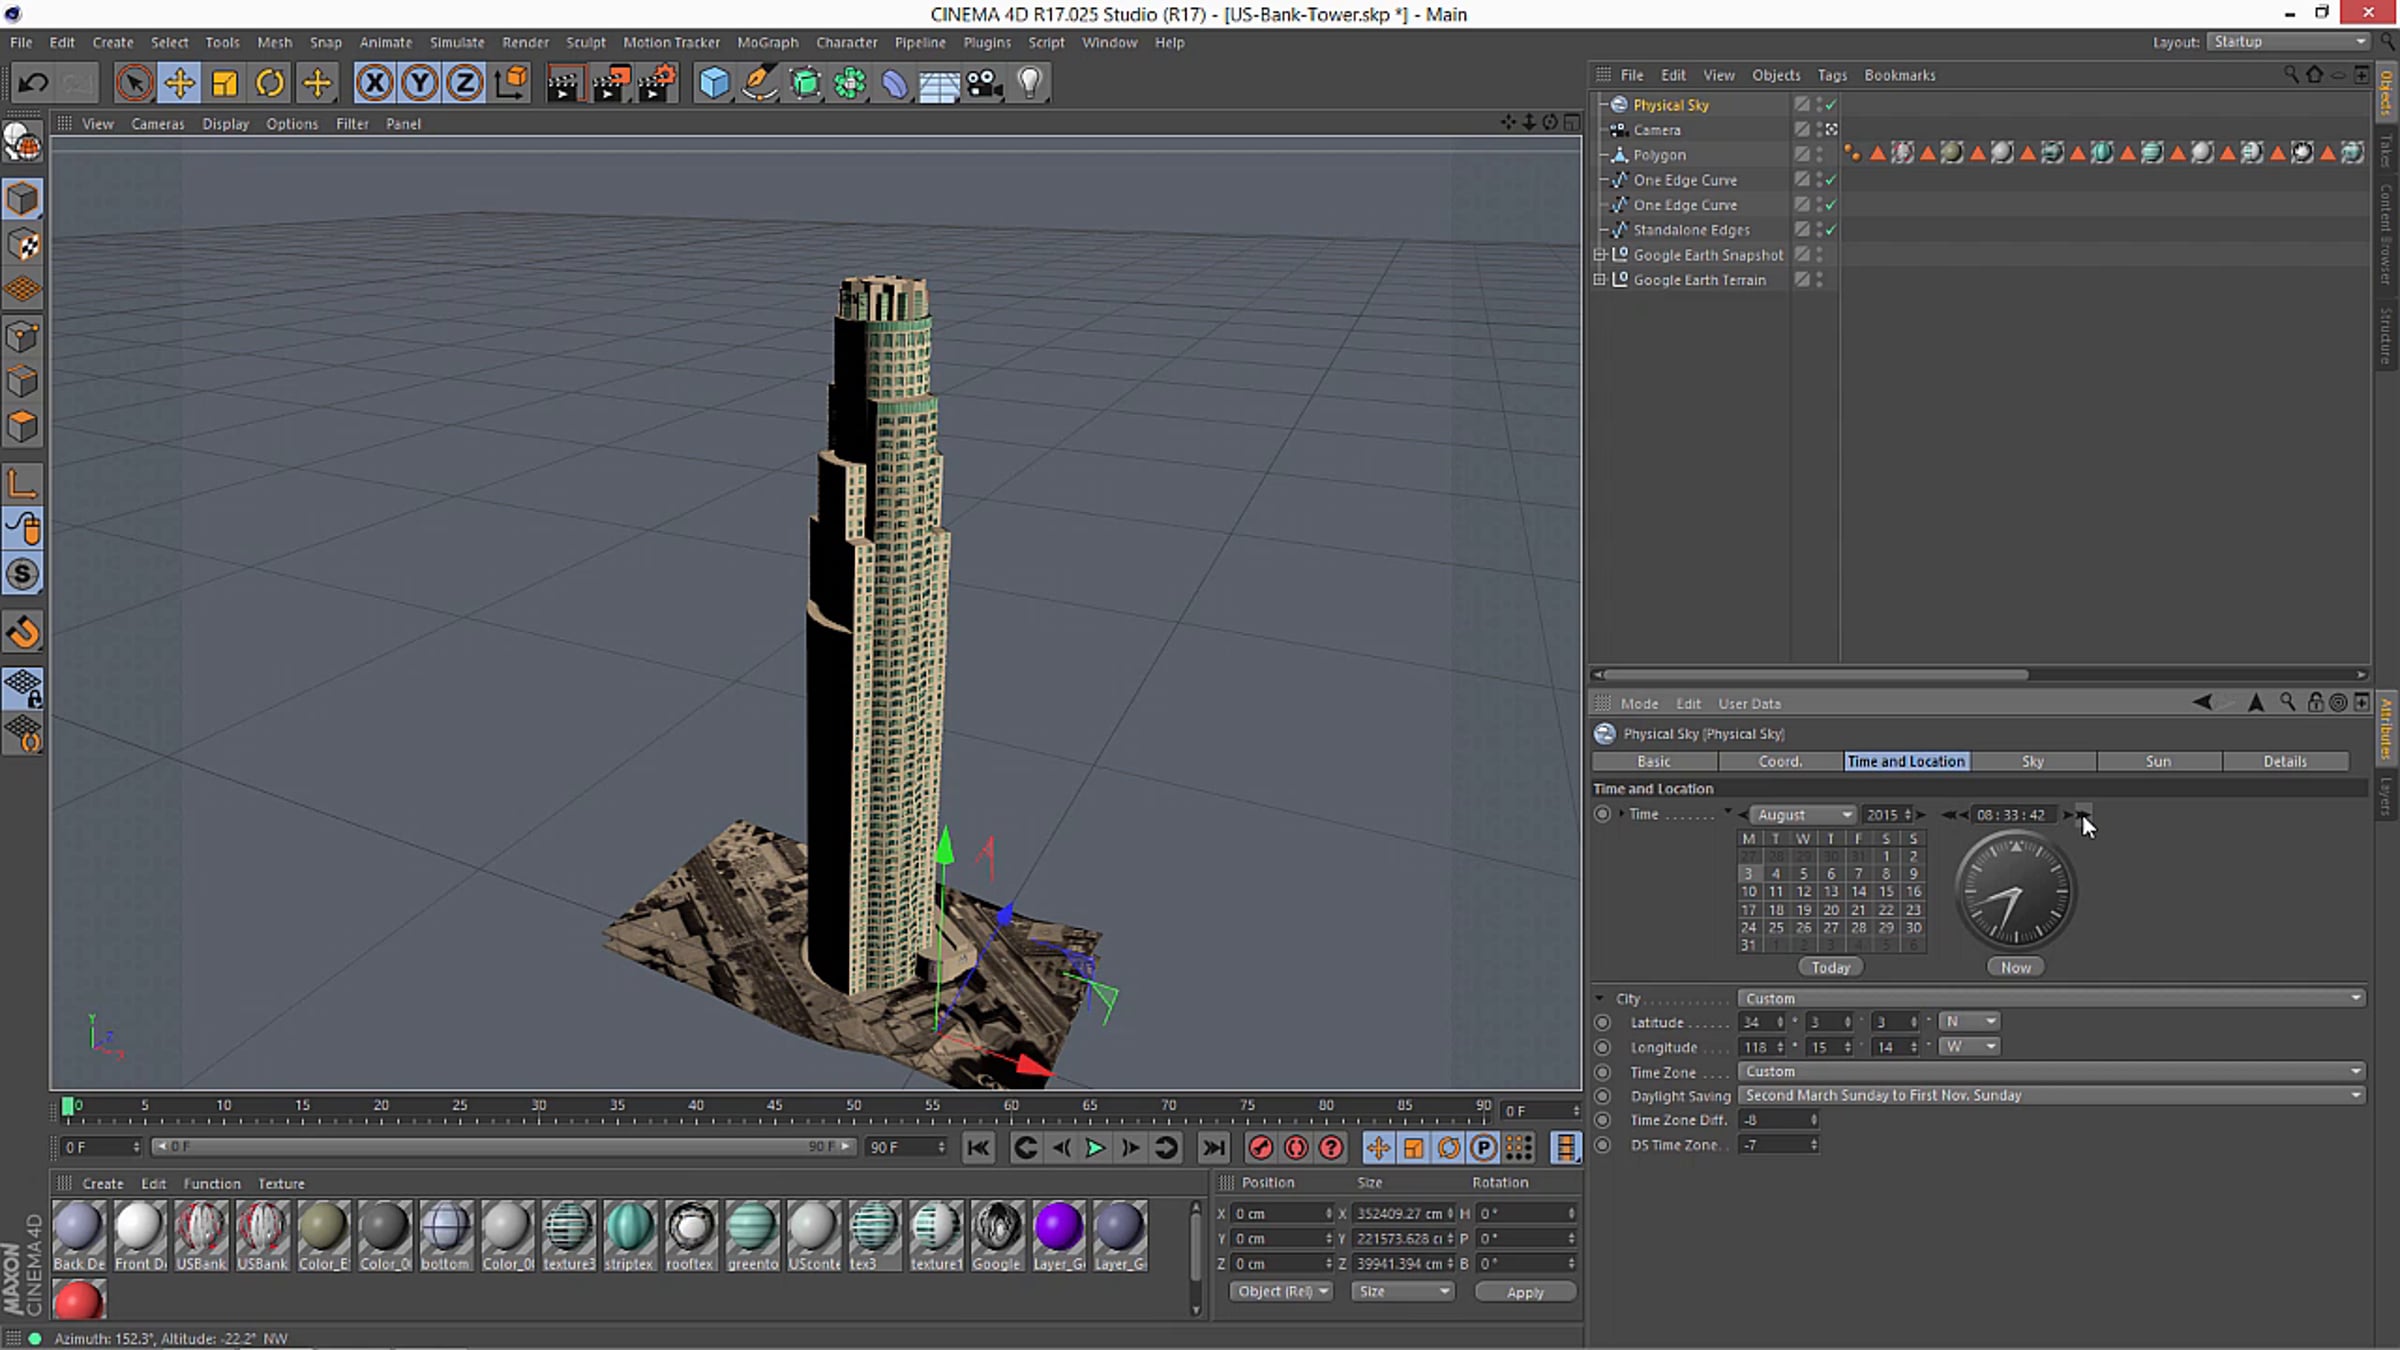Switch to the Sun tab
Image resolution: width=2400 pixels, height=1350 pixels.
pyautogui.click(x=2158, y=761)
